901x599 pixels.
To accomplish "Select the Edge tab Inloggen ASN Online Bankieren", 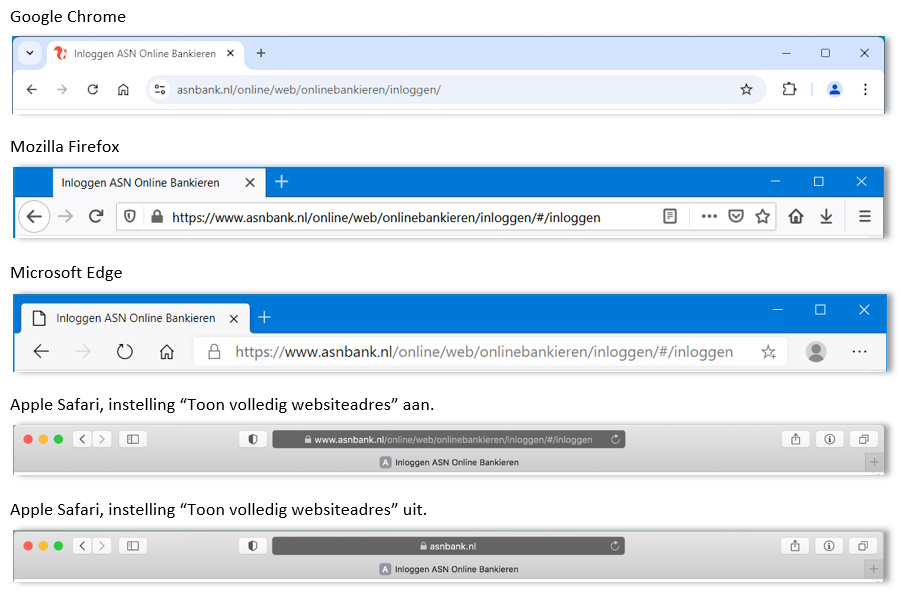I will pyautogui.click(x=136, y=318).
